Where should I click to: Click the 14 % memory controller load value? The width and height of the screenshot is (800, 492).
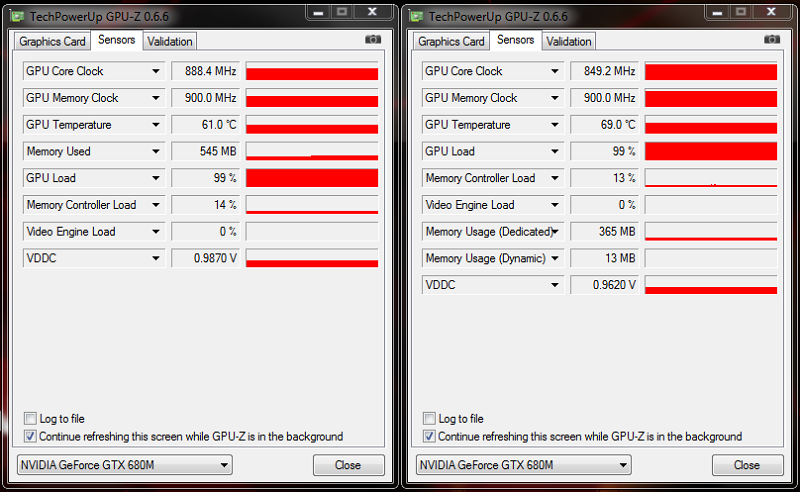coord(206,205)
